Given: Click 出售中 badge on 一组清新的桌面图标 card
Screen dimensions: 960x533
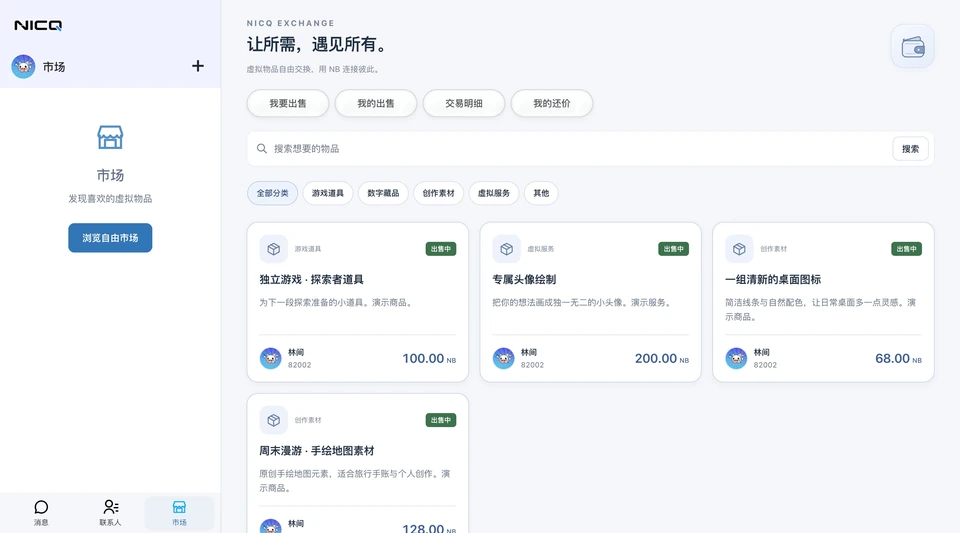Looking at the screenshot, I should [x=906, y=249].
